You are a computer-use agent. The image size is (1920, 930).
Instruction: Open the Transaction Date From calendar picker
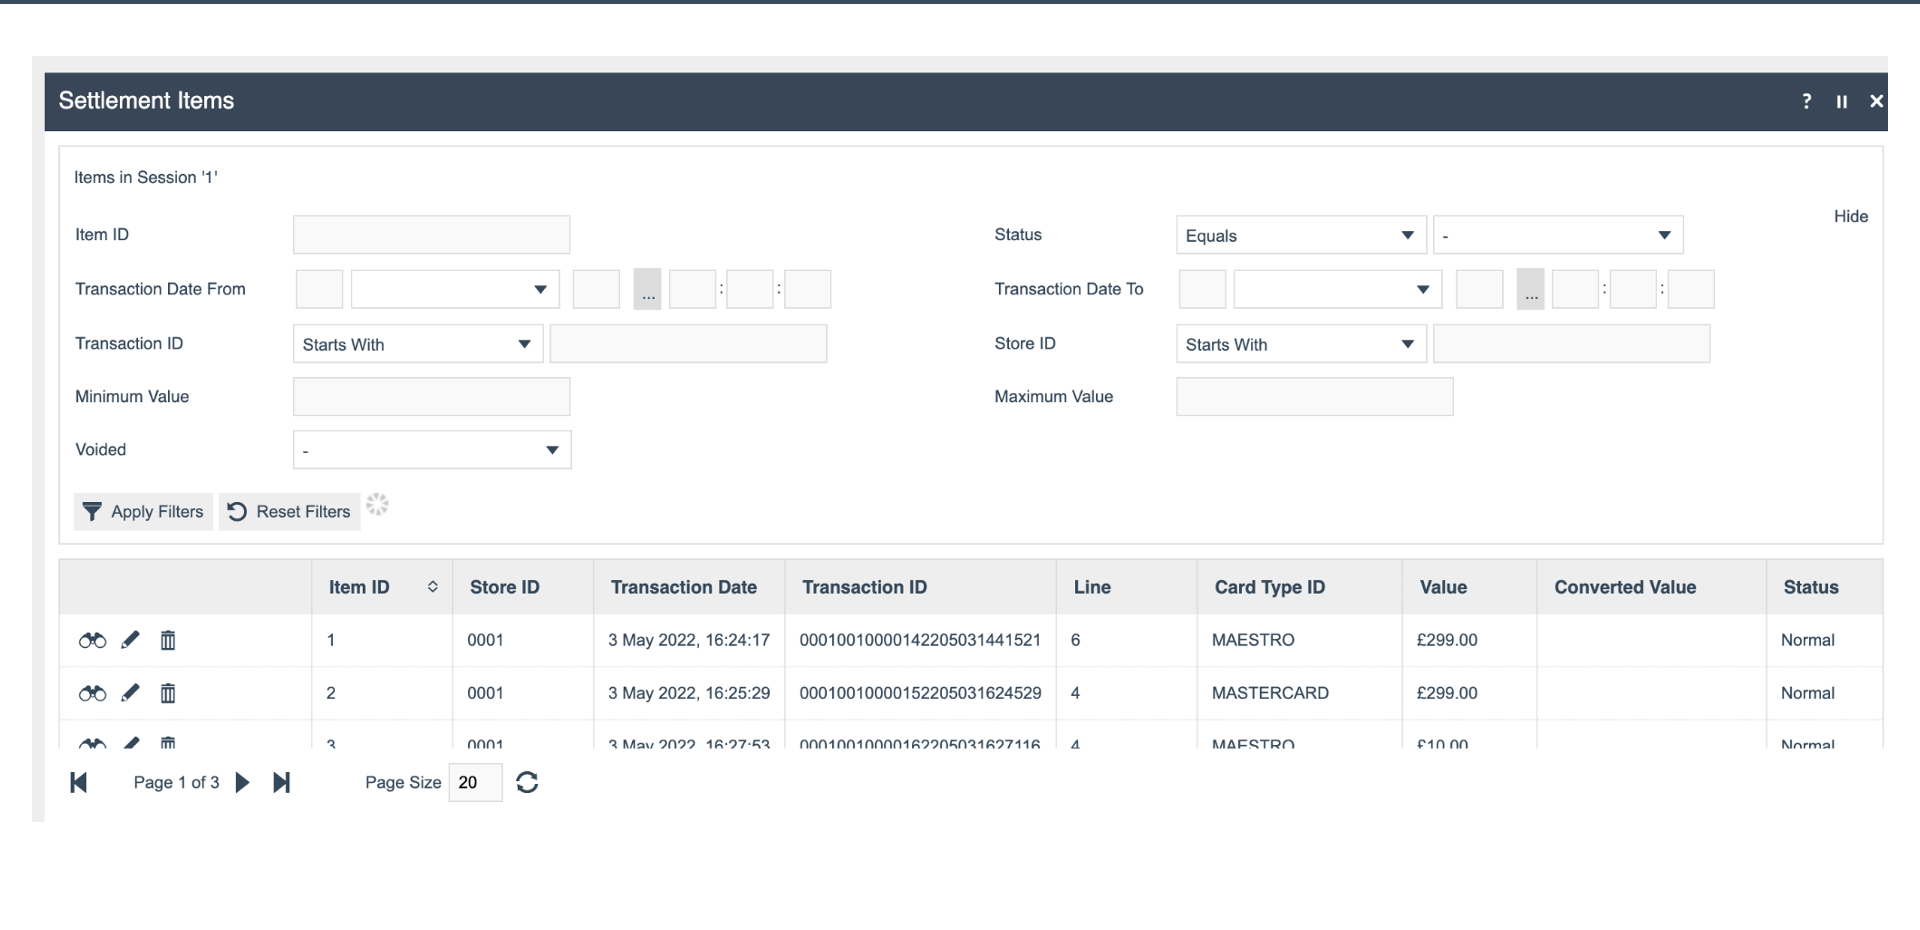[x=647, y=289]
